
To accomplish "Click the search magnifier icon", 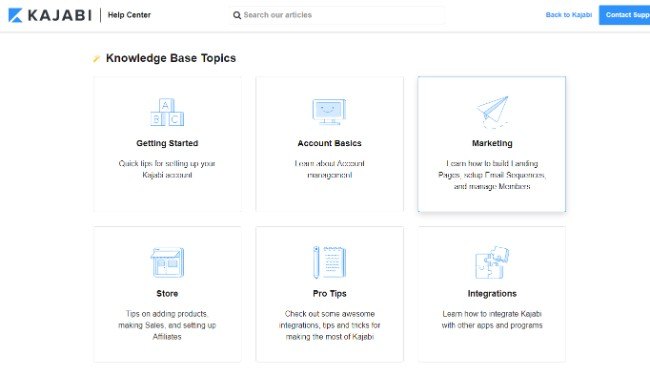I will (237, 15).
